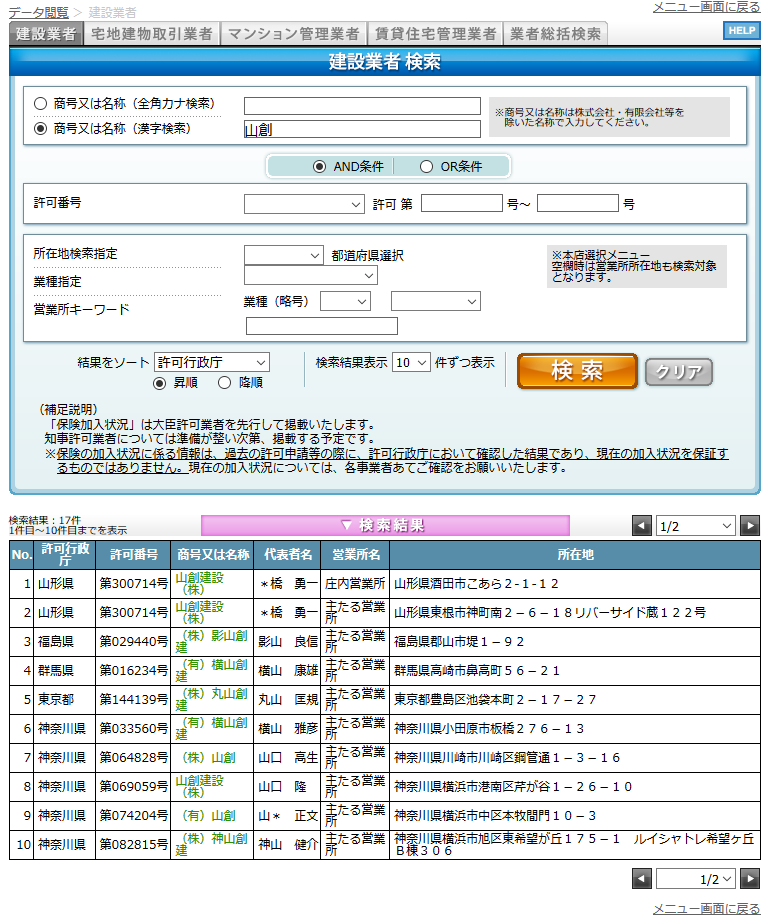
Task: Open the top page selector 1/2 dropdown
Action: click(696, 526)
